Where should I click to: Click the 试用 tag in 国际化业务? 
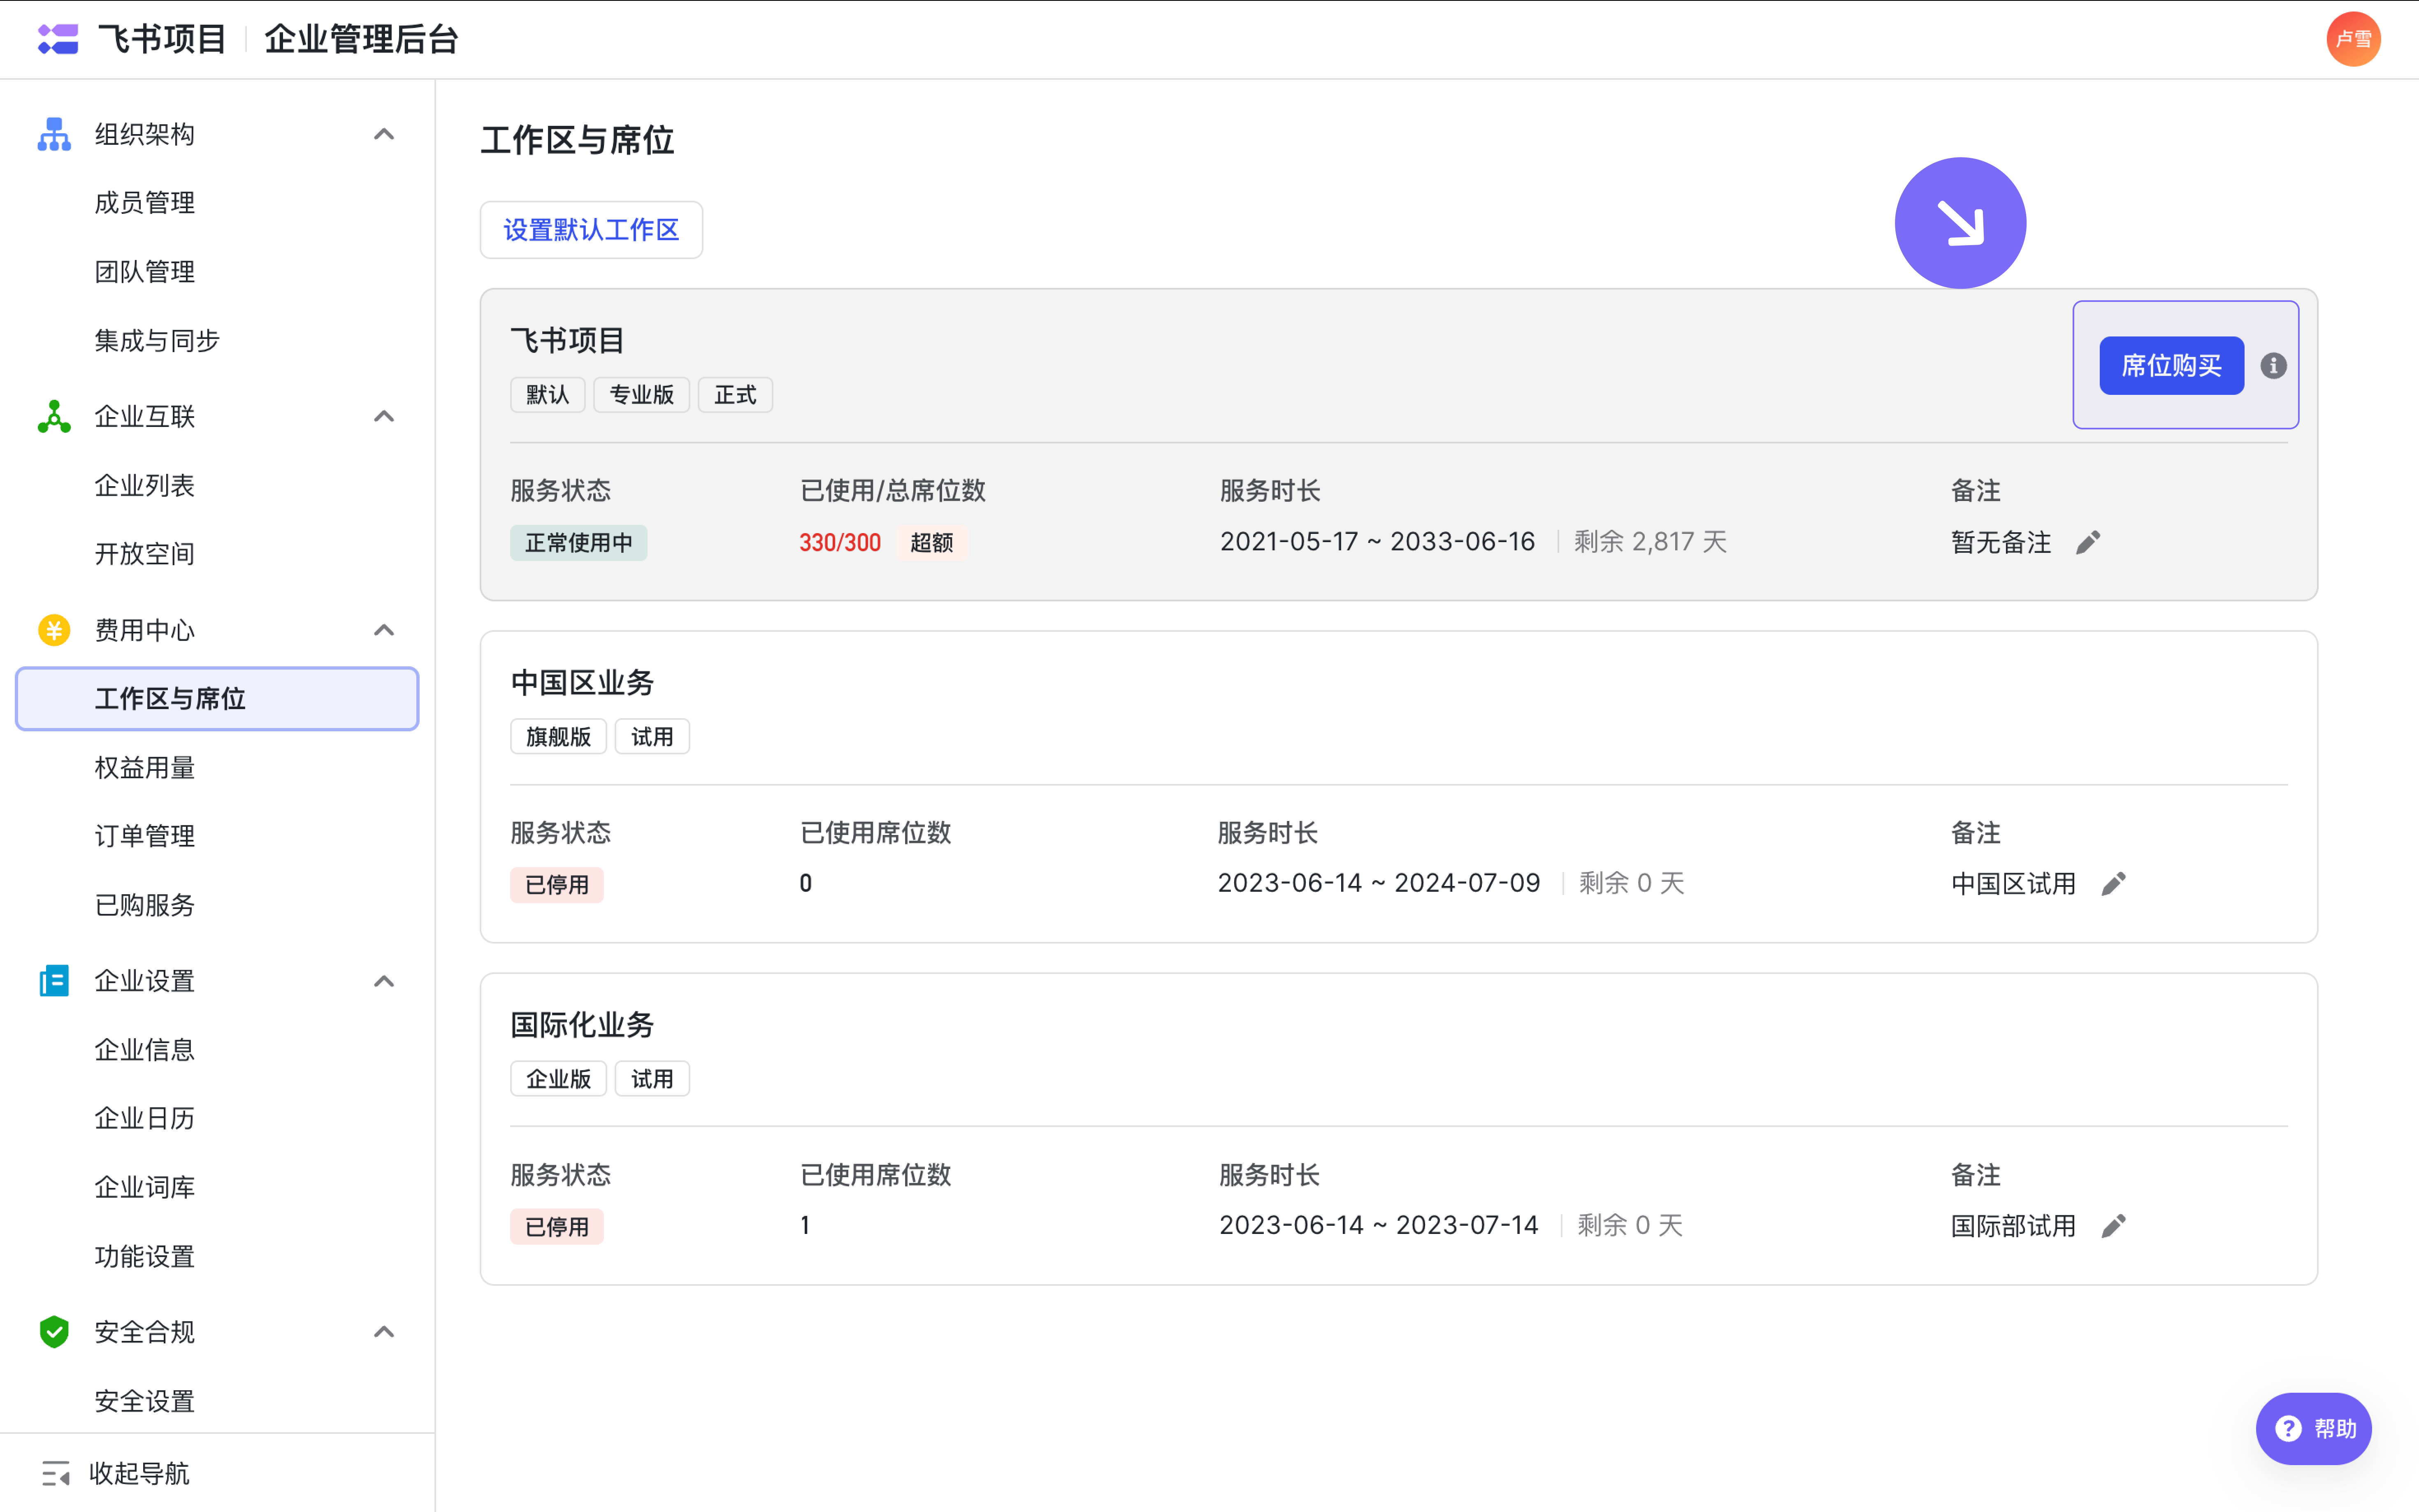tap(652, 1079)
